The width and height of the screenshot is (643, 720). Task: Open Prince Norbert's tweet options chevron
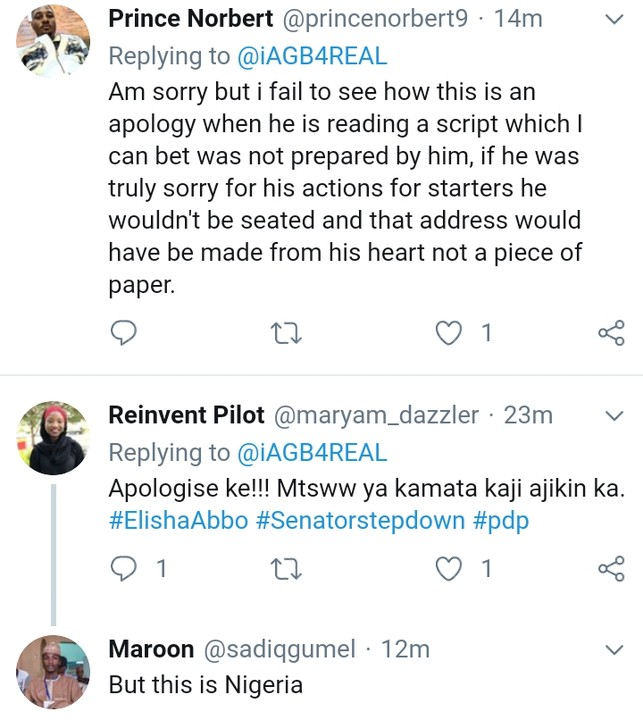coord(616,17)
